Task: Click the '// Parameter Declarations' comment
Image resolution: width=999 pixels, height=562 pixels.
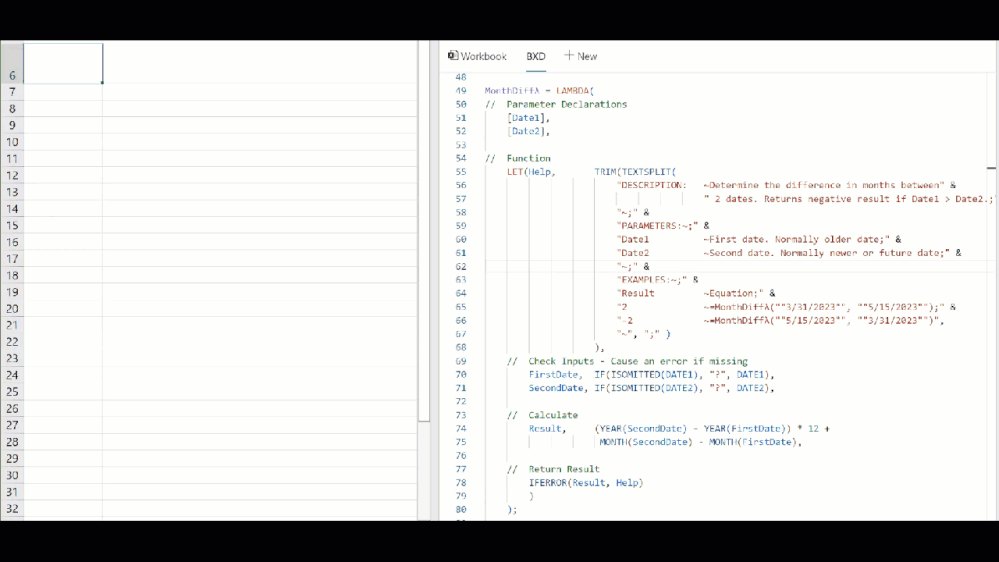Action: click(x=556, y=104)
